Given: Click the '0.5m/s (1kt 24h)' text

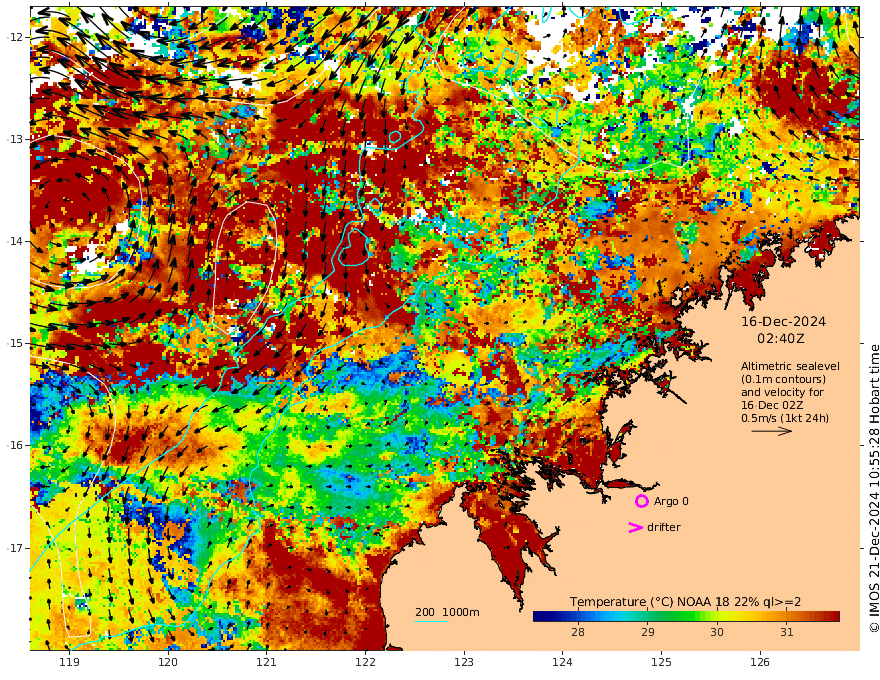Looking at the screenshot, I should [x=785, y=418].
